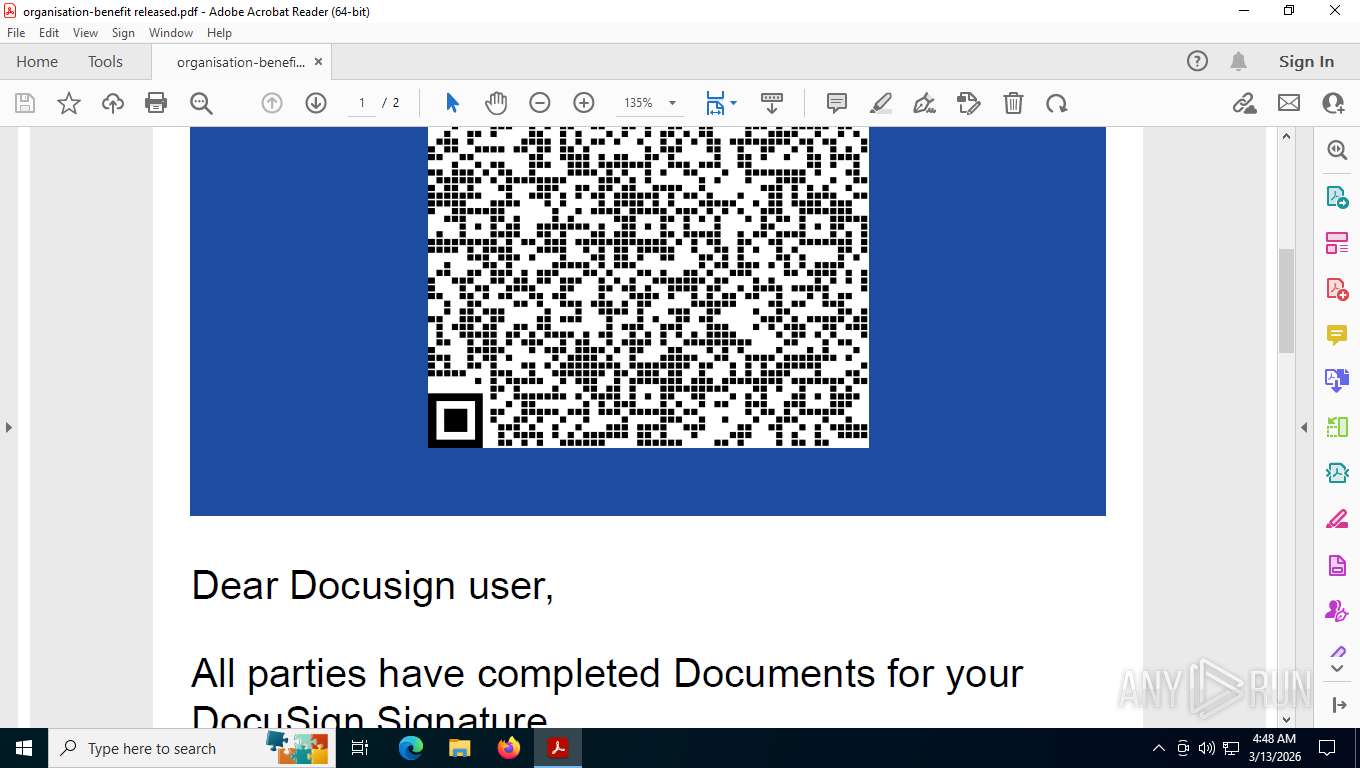Open the Fill & Sign edit tool
This screenshot has width=1360, height=768.
[x=968, y=103]
